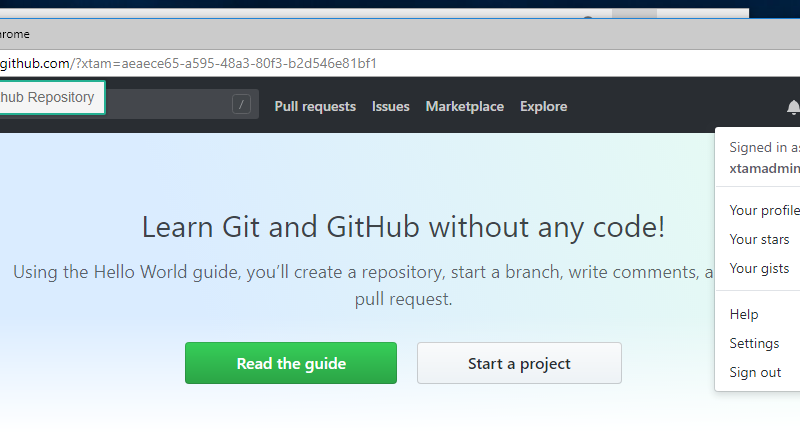Click the Start a project button
The image size is (800, 438).
click(519, 364)
